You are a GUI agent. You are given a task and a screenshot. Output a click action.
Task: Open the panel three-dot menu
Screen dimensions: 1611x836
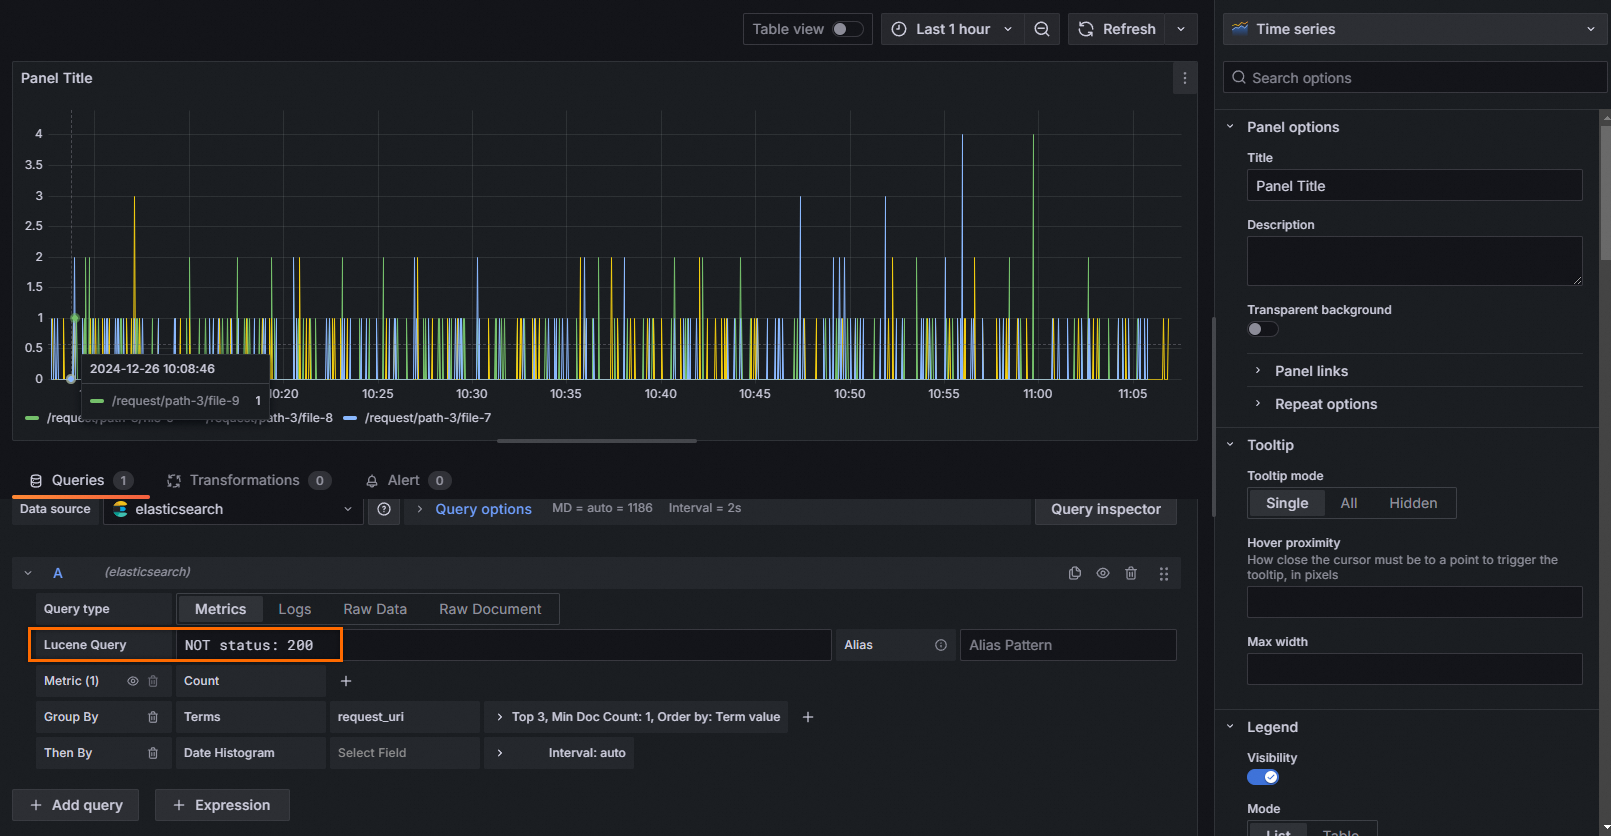click(1184, 78)
